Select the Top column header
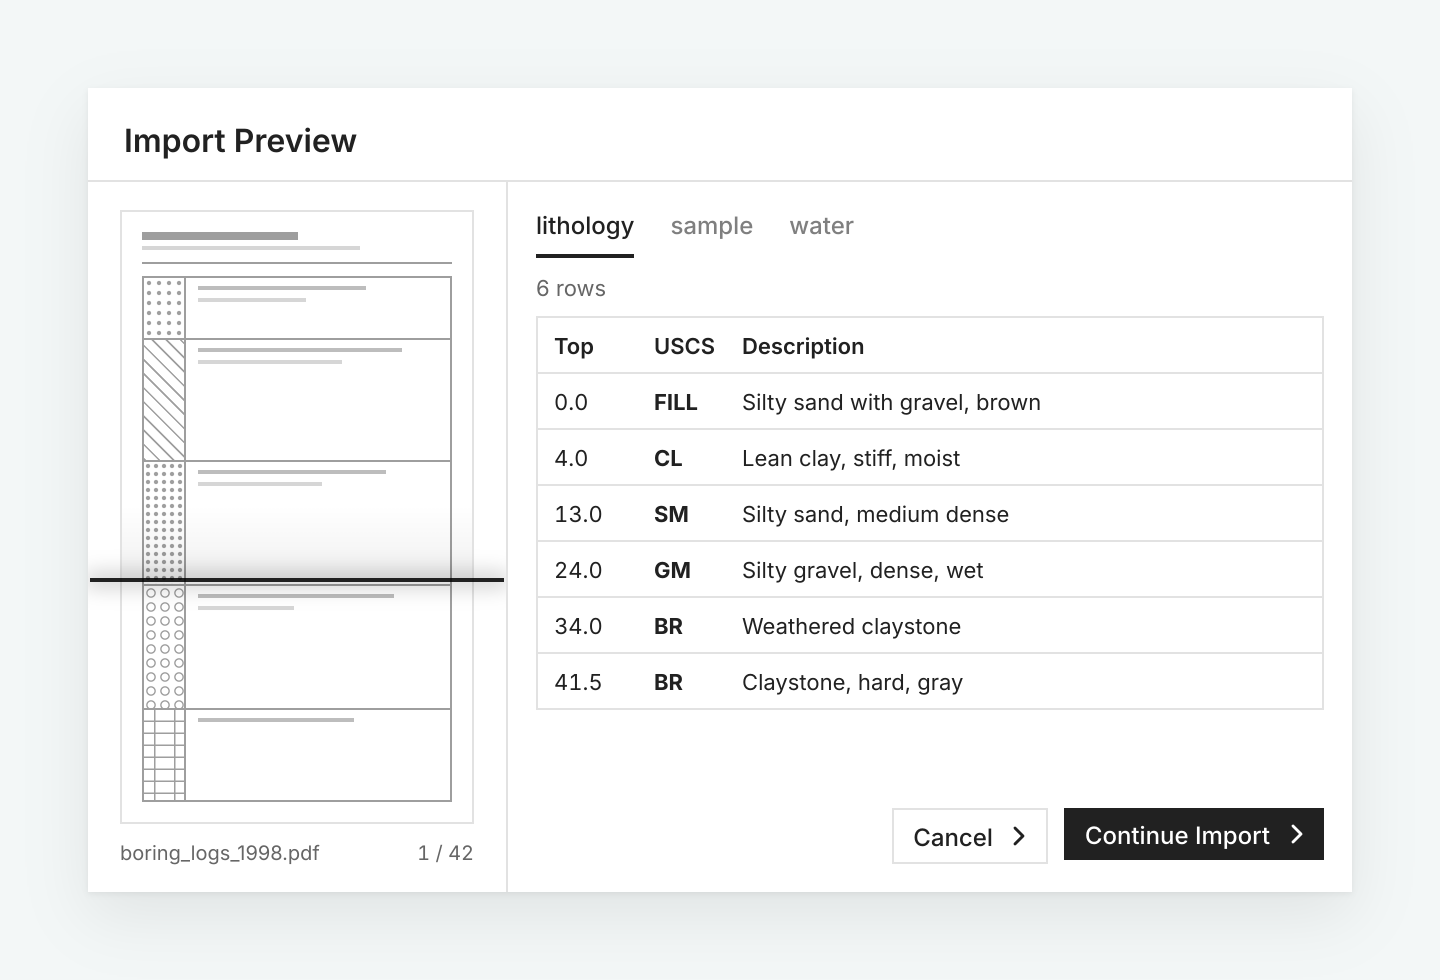Viewport: 1440px width, 980px height. [x=574, y=346]
